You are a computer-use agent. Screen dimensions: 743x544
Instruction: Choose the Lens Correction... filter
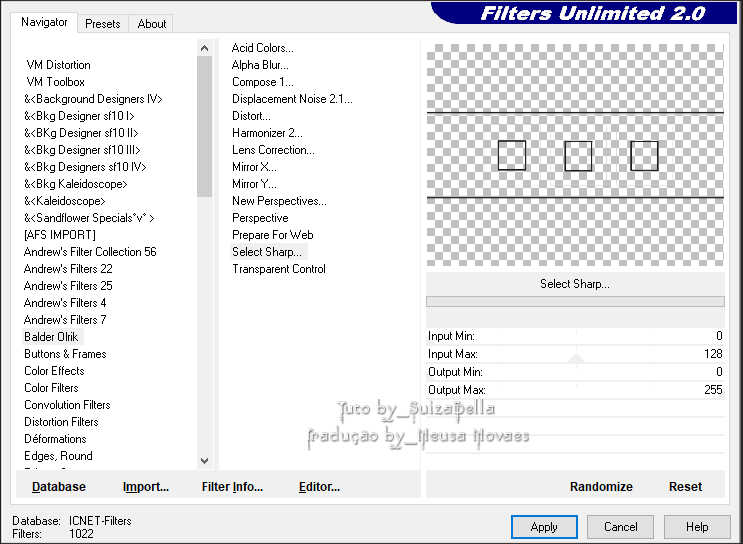[273, 150]
